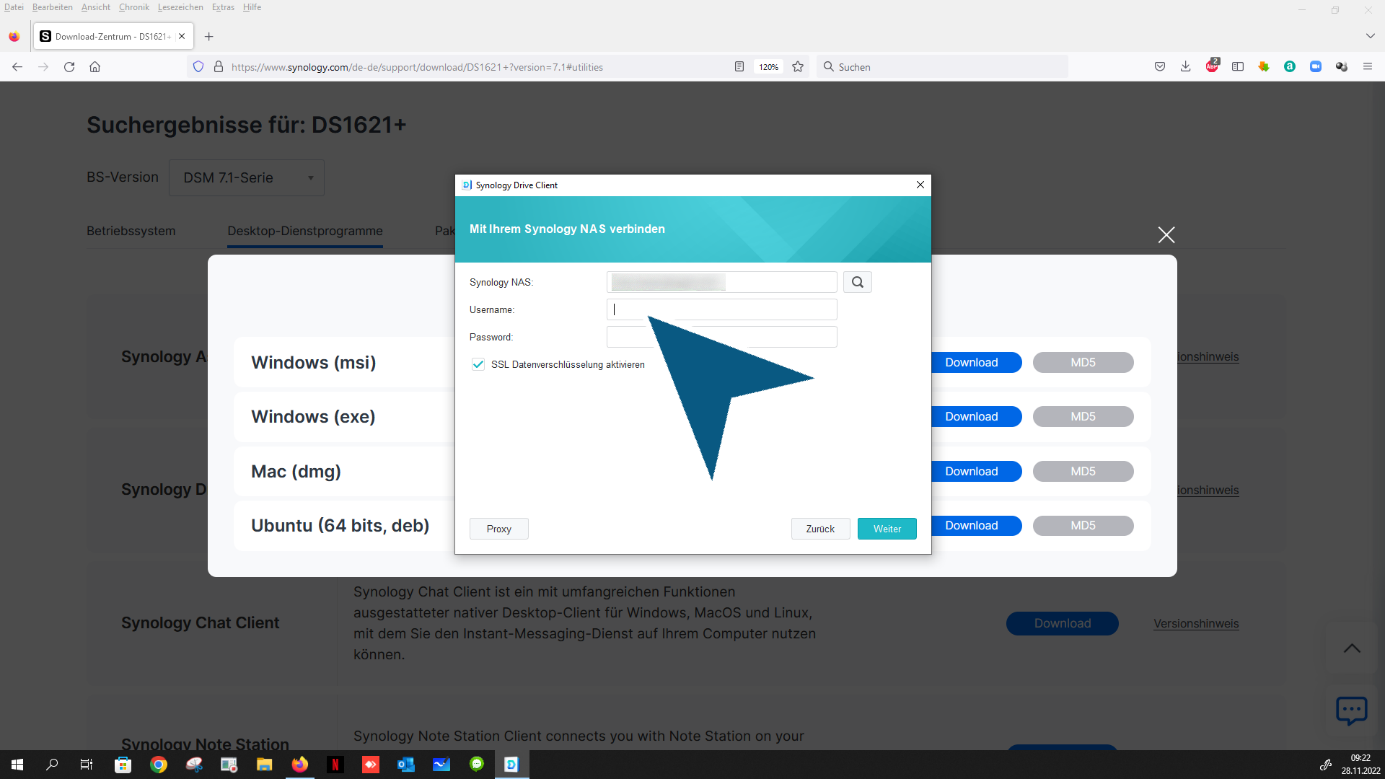
Task: Go to the Firefox home page icon
Action: (x=95, y=67)
